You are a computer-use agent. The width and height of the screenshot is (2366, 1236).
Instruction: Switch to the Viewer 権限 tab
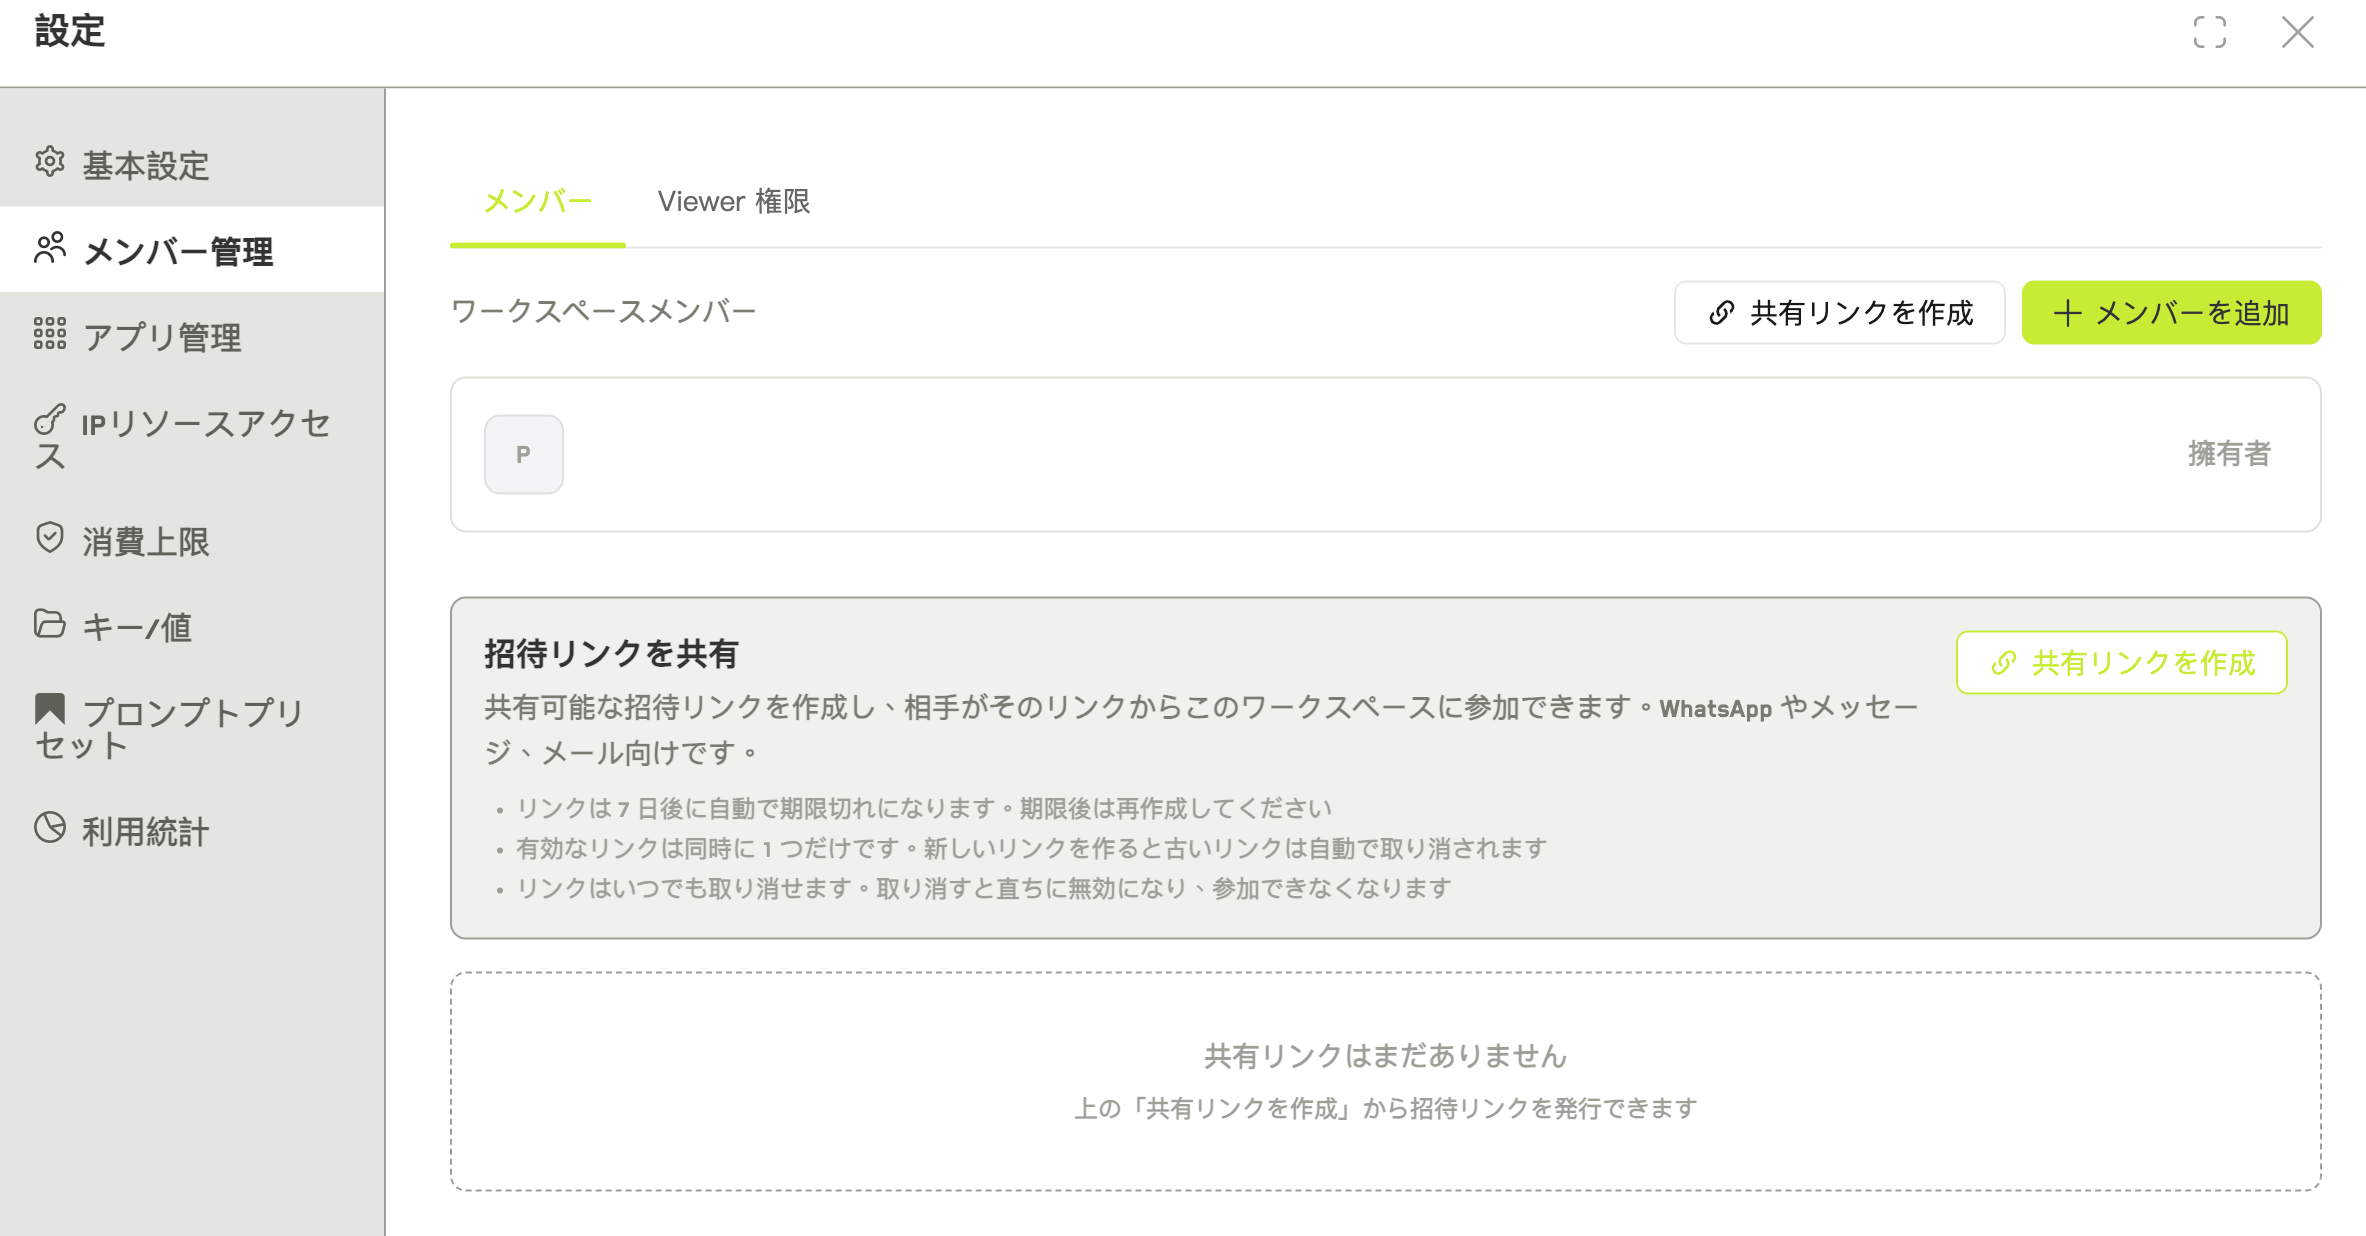(734, 202)
